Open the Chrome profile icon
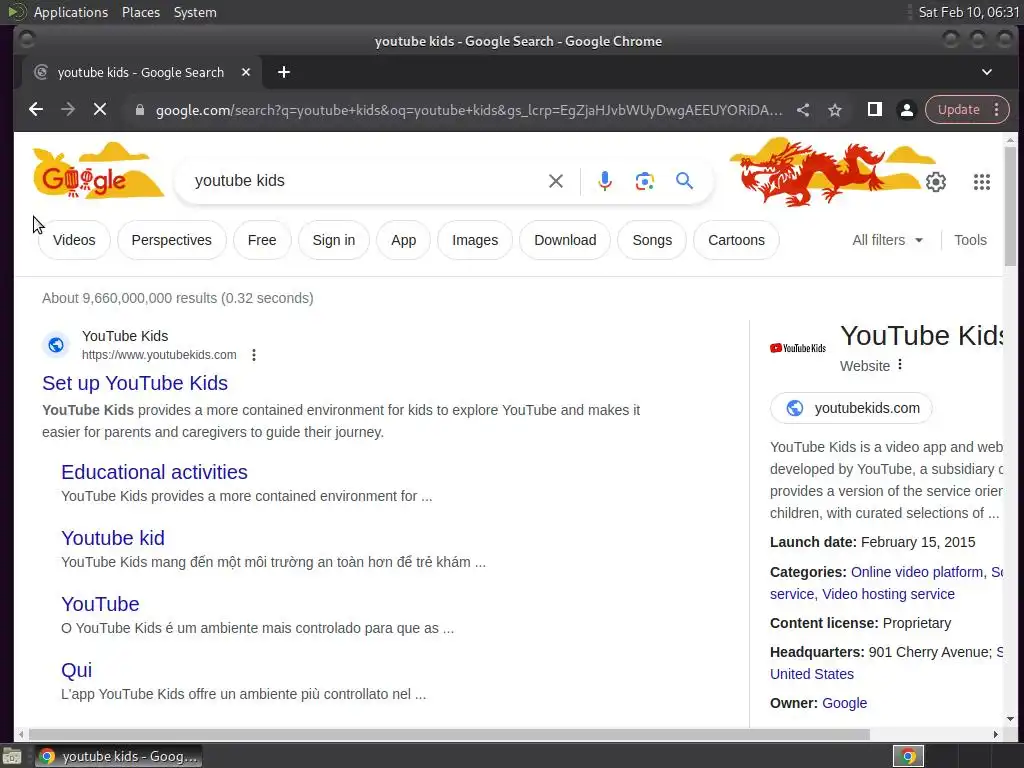Viewport: 1024px width, 768px height. click(906, 110)
